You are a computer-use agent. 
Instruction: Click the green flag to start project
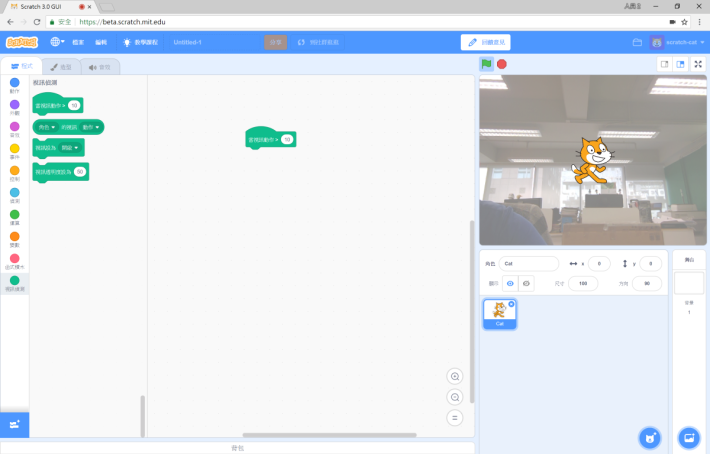tap(486, 64)
